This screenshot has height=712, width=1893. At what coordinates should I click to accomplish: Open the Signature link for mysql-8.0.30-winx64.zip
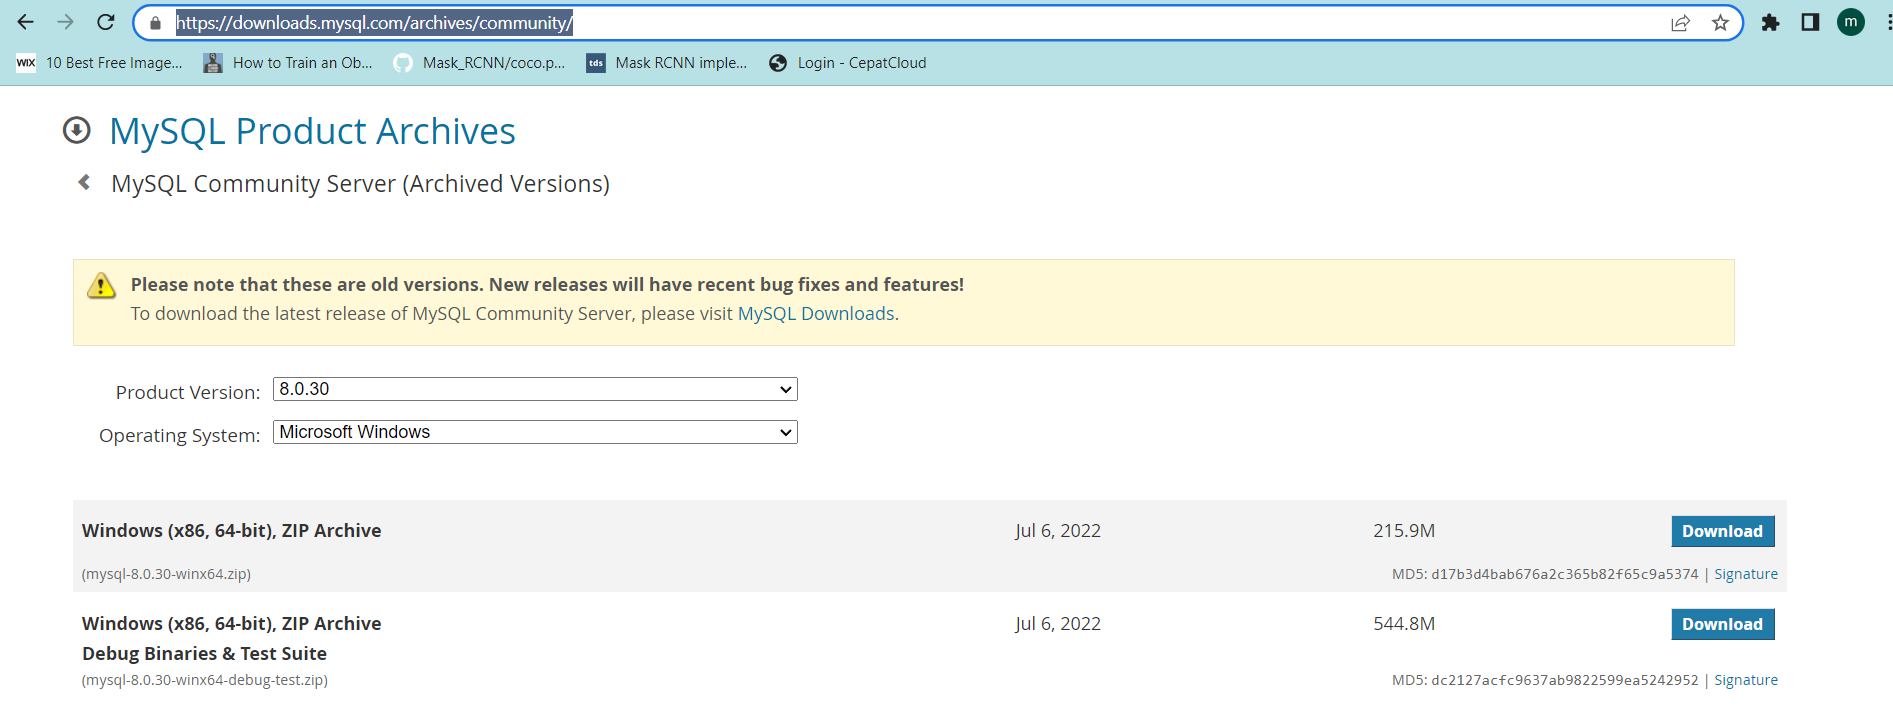pyautogui.click(x=1746, y=574)
